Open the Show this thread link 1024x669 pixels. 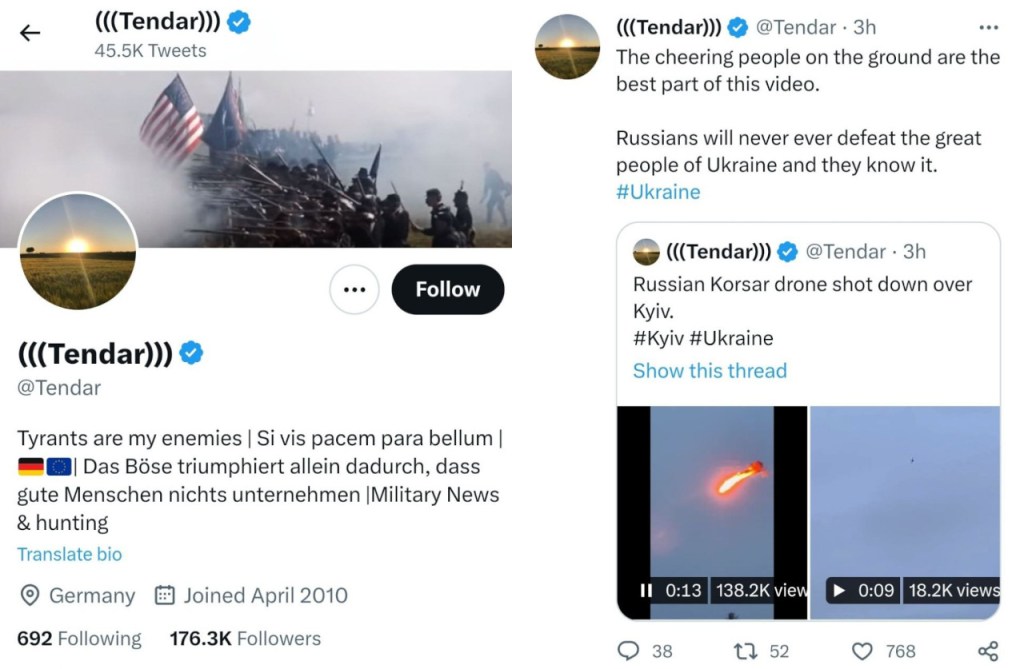tap(709, 370)
